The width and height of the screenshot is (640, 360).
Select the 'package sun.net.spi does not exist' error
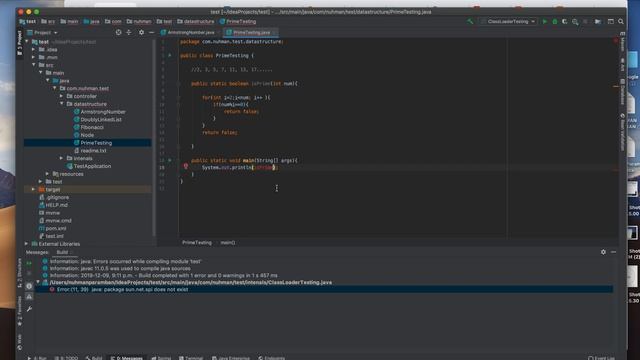coord(324,289)
